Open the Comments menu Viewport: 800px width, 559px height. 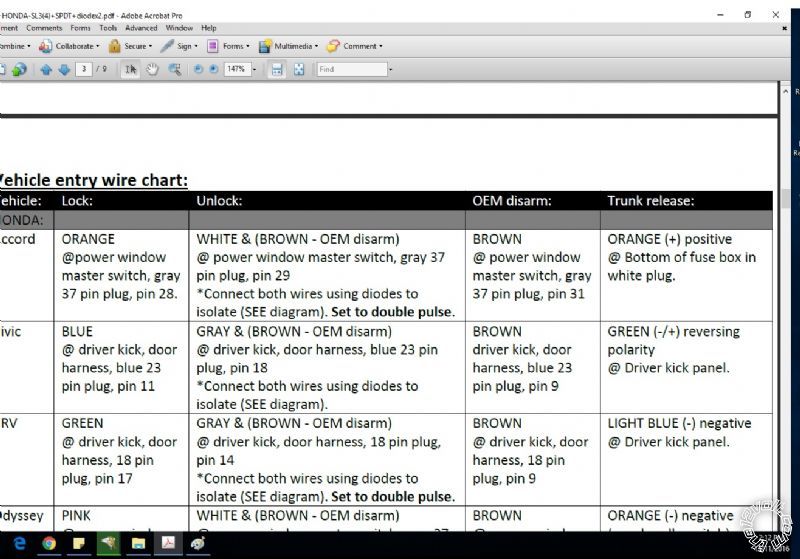pyautogui.click(x=44, y=29)
